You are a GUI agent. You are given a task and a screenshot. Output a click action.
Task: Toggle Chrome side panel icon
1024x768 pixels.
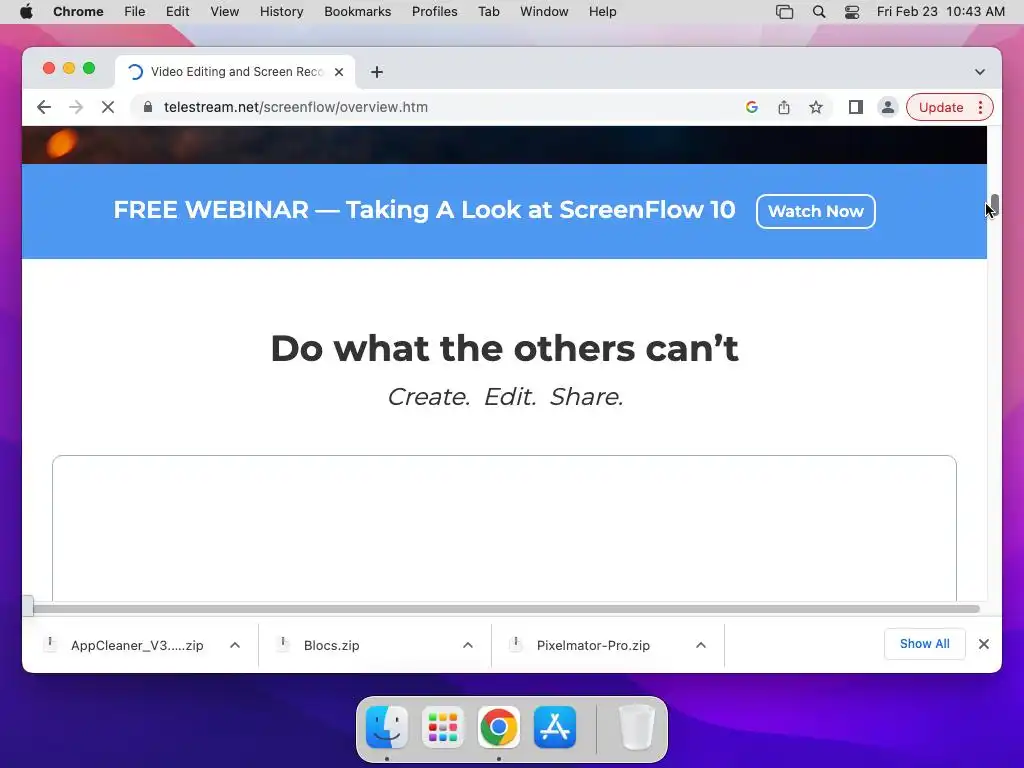[856, 107]
